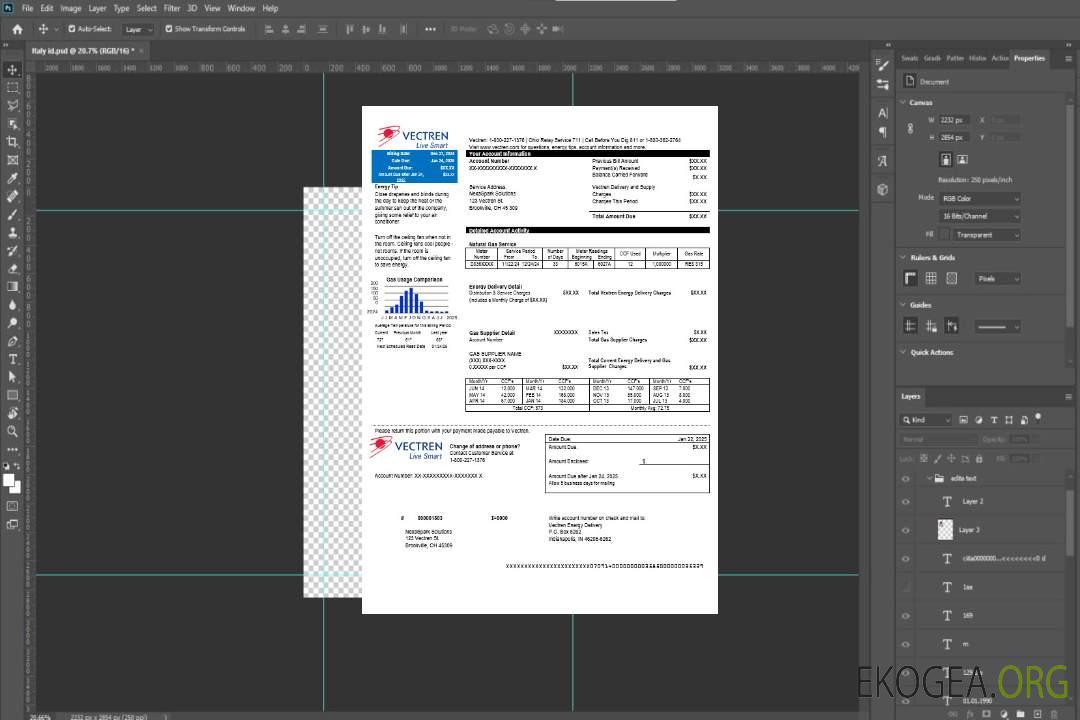
Task: Select the Eyedropper tool
Action: tap(12, 178)
